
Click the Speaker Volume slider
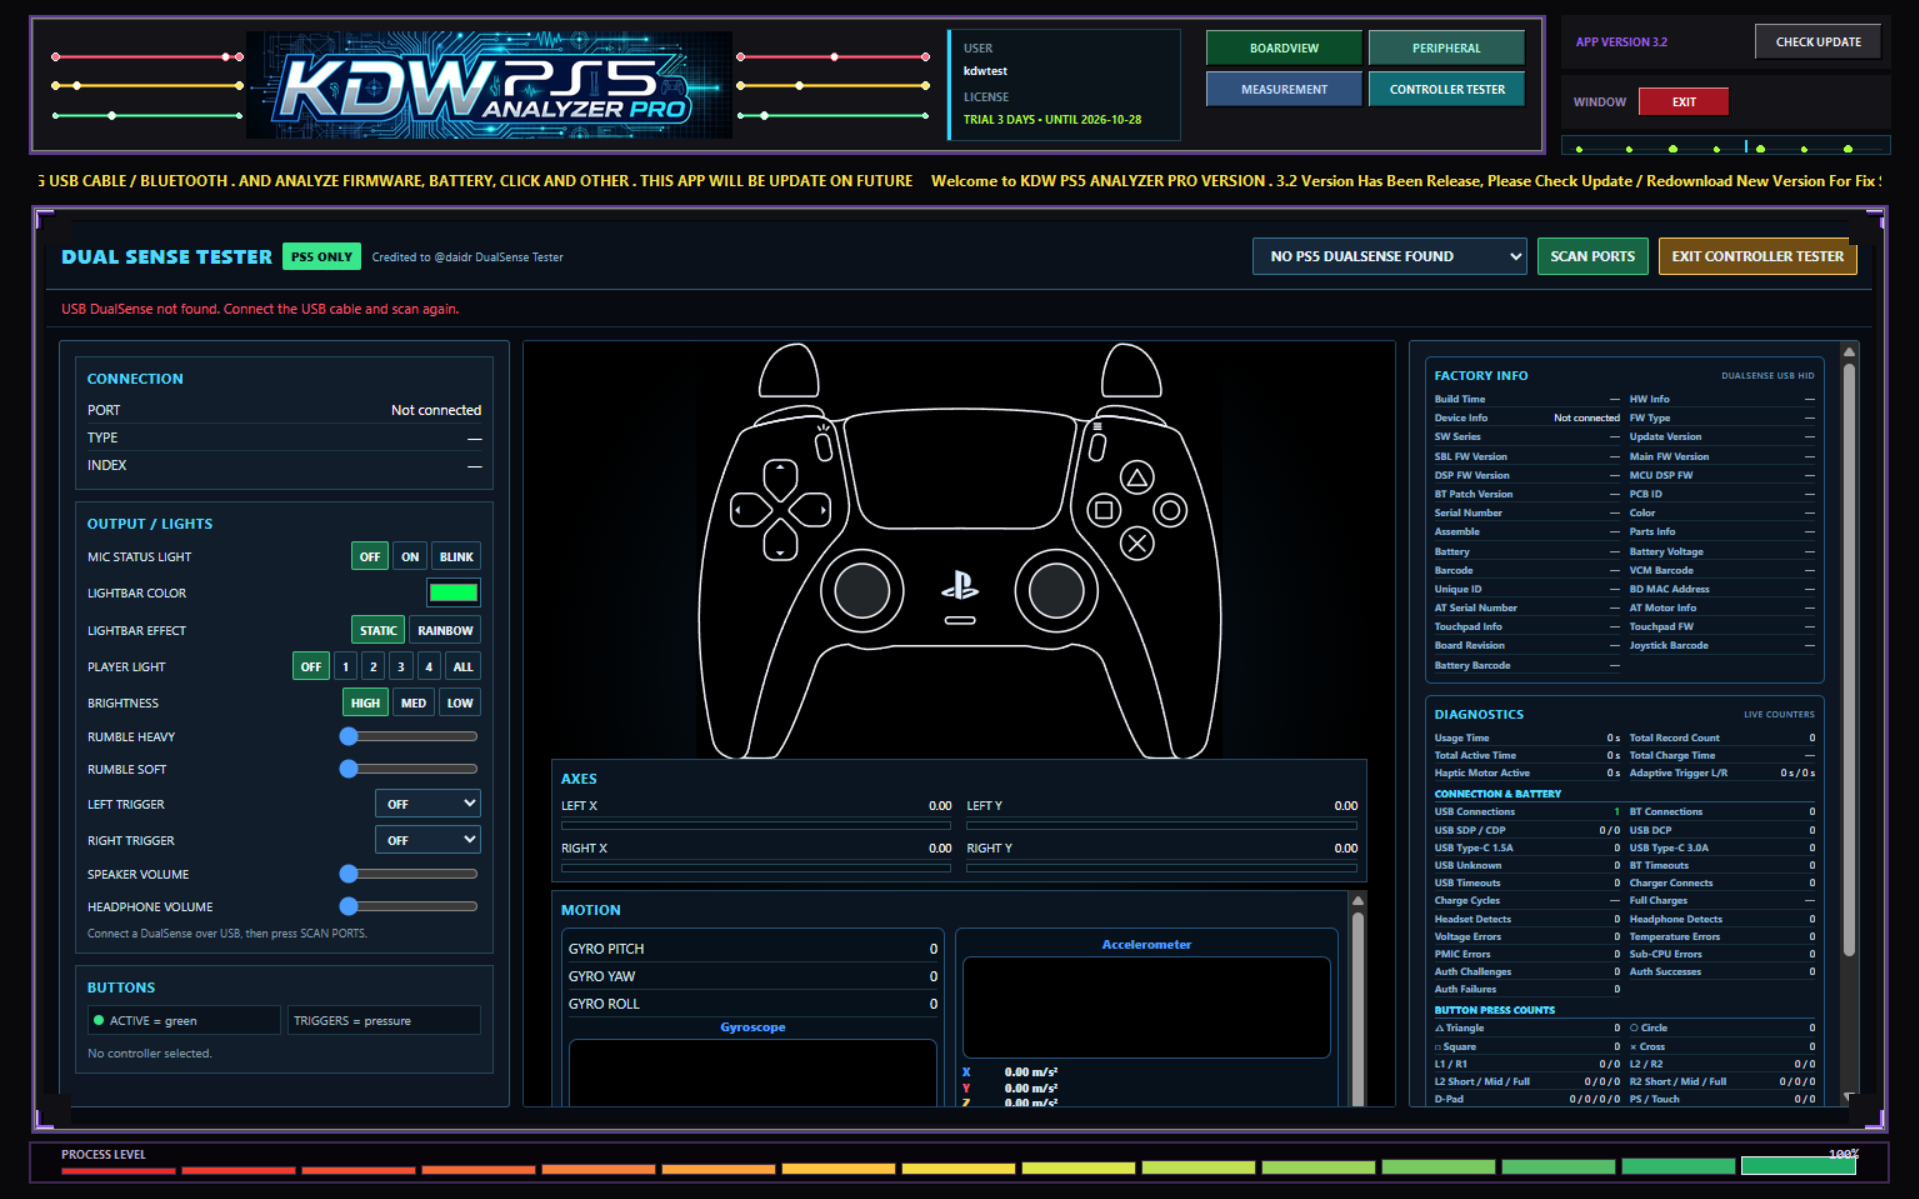(409, 874)
